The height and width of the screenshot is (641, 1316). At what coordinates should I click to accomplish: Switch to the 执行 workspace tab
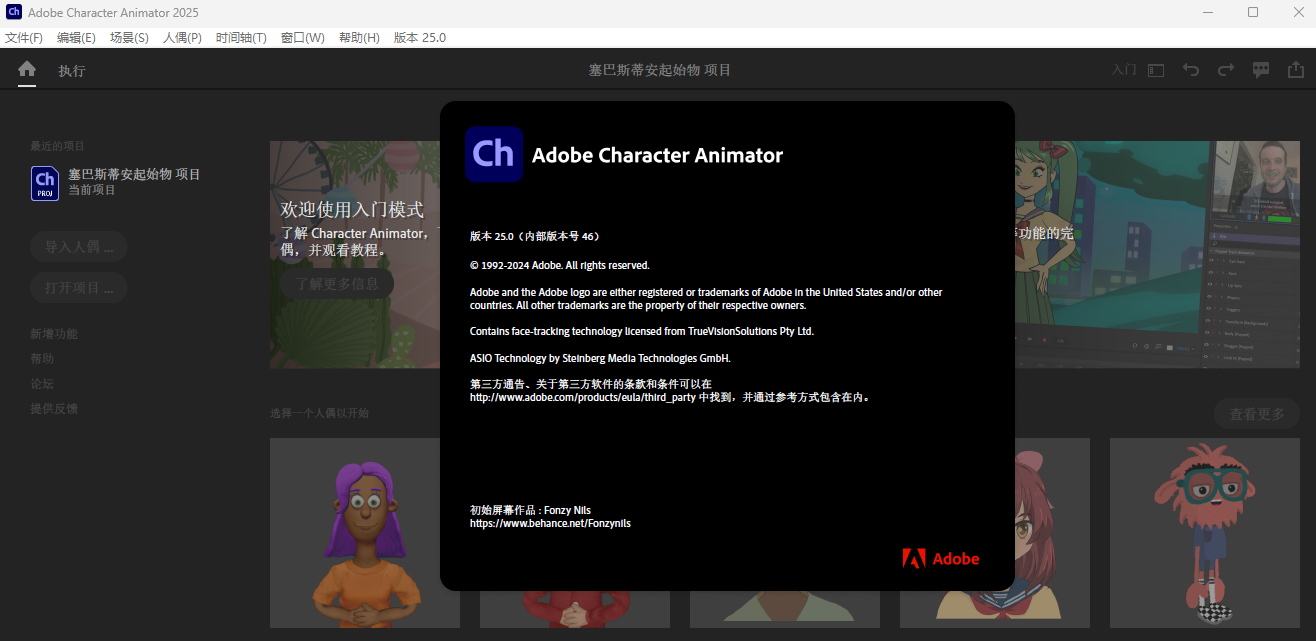point(71,71)
